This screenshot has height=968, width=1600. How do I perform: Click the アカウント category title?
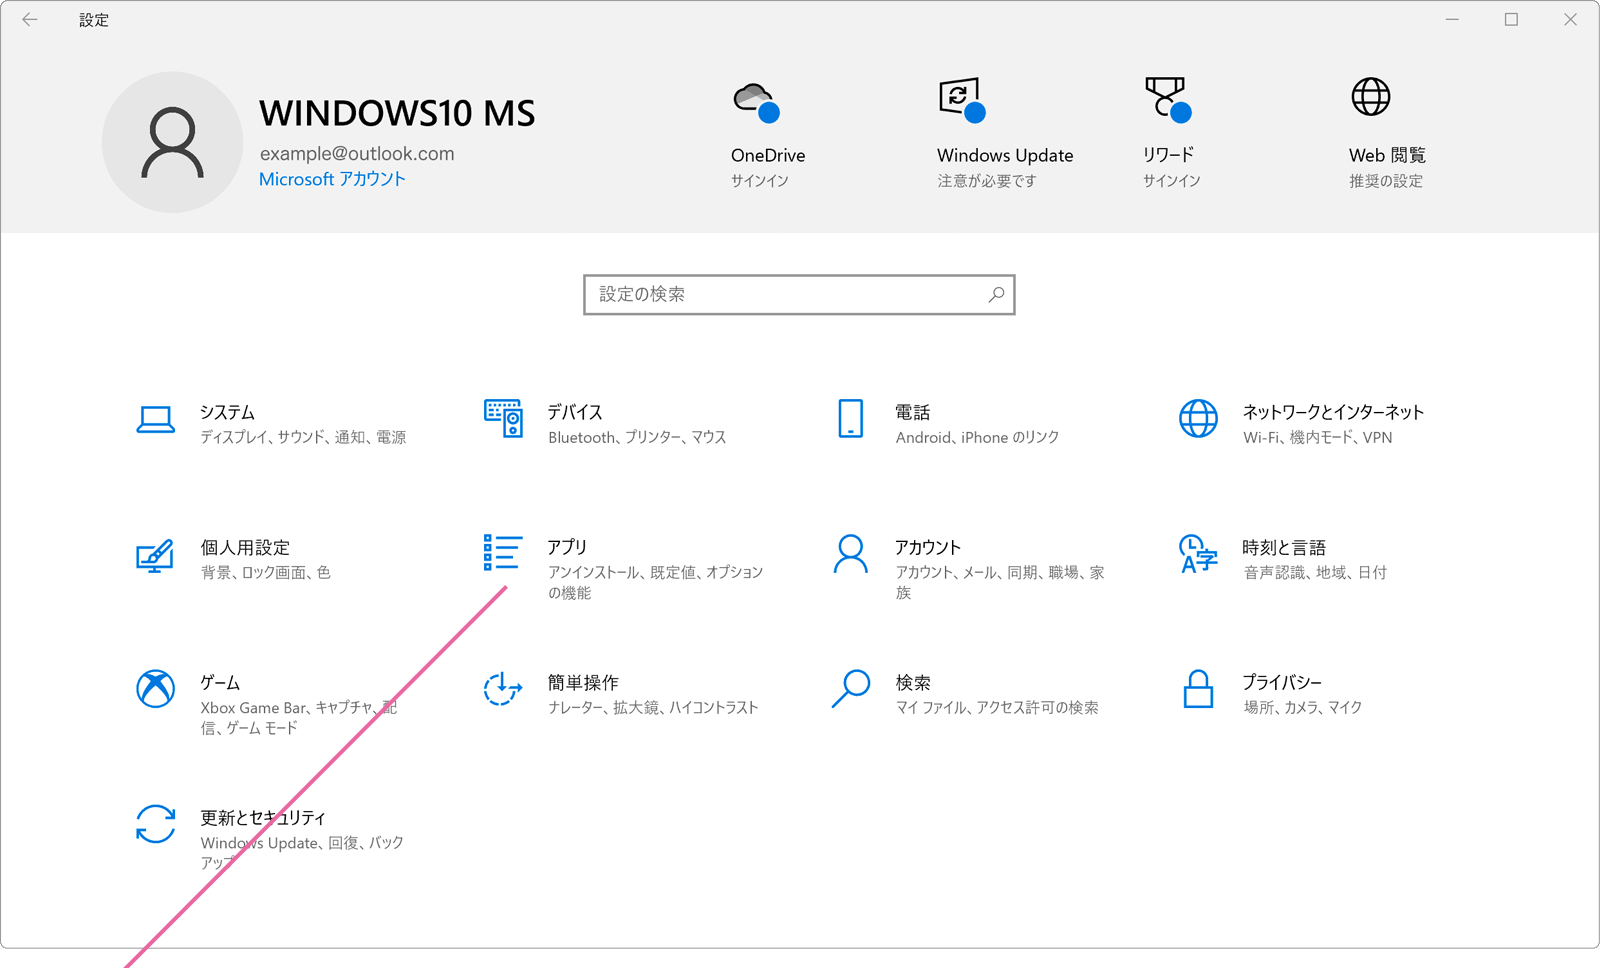click(x=928, y=547)
